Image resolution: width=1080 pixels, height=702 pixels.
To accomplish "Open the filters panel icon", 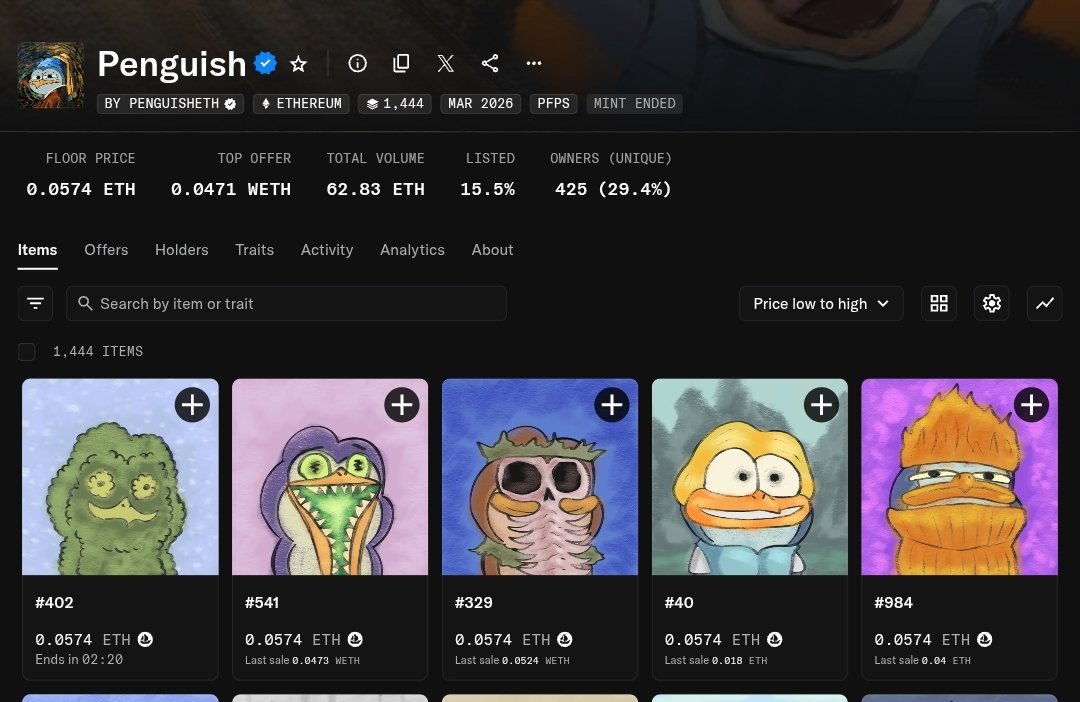I will click(x=35, y=303).
